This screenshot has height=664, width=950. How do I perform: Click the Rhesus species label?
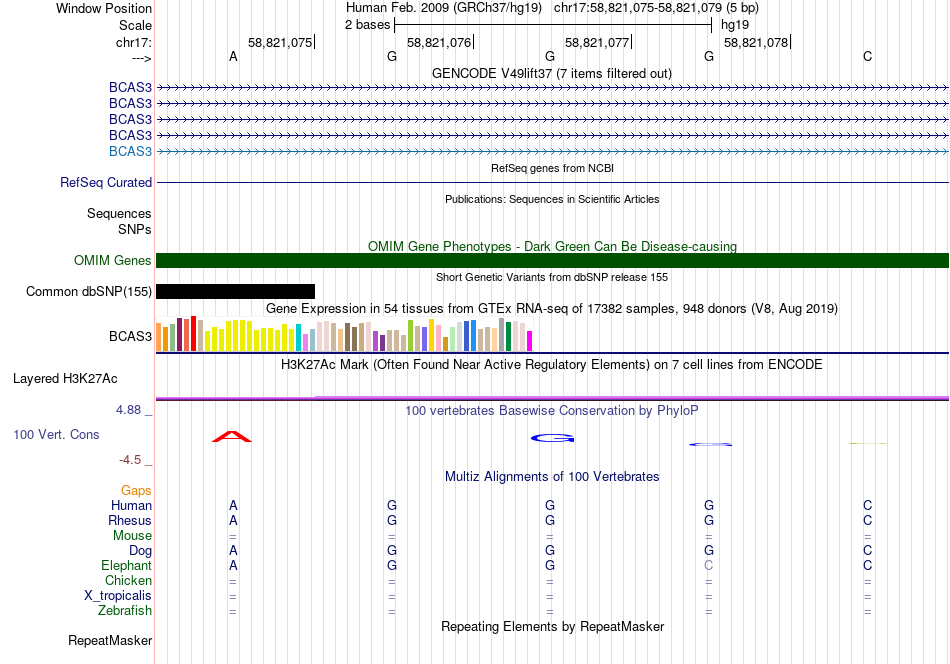130,521
